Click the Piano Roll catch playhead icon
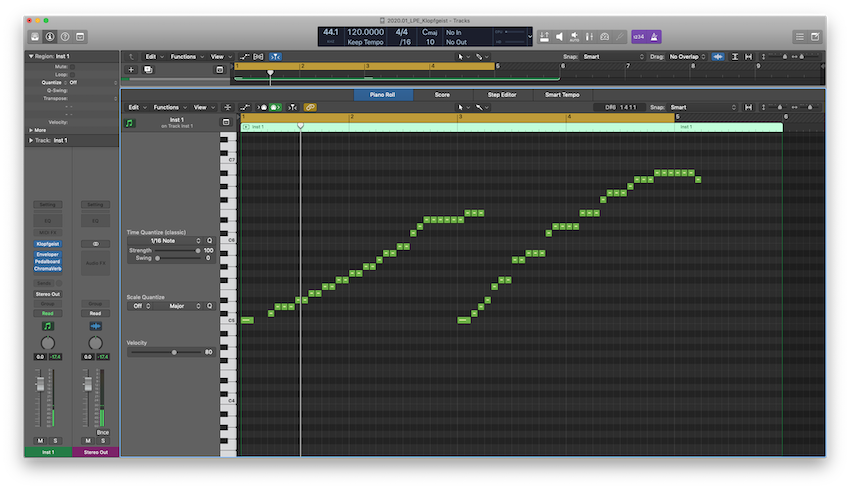Viewport: 850px width, 489px height. click(293, 107)
